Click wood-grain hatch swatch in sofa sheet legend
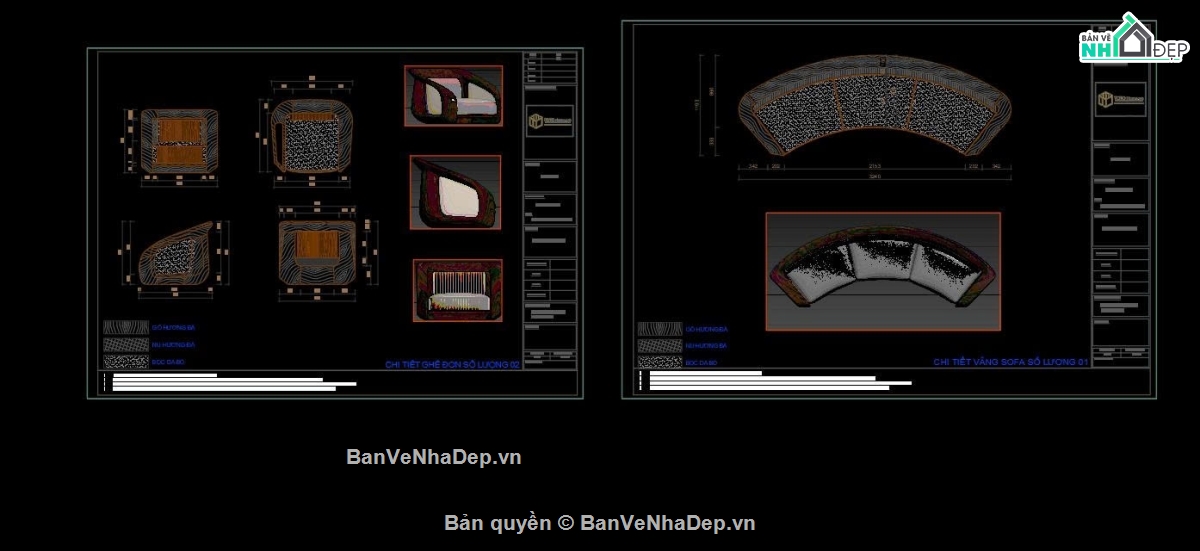This screenshot has width=1200, height=551. [x=660, y=328]
